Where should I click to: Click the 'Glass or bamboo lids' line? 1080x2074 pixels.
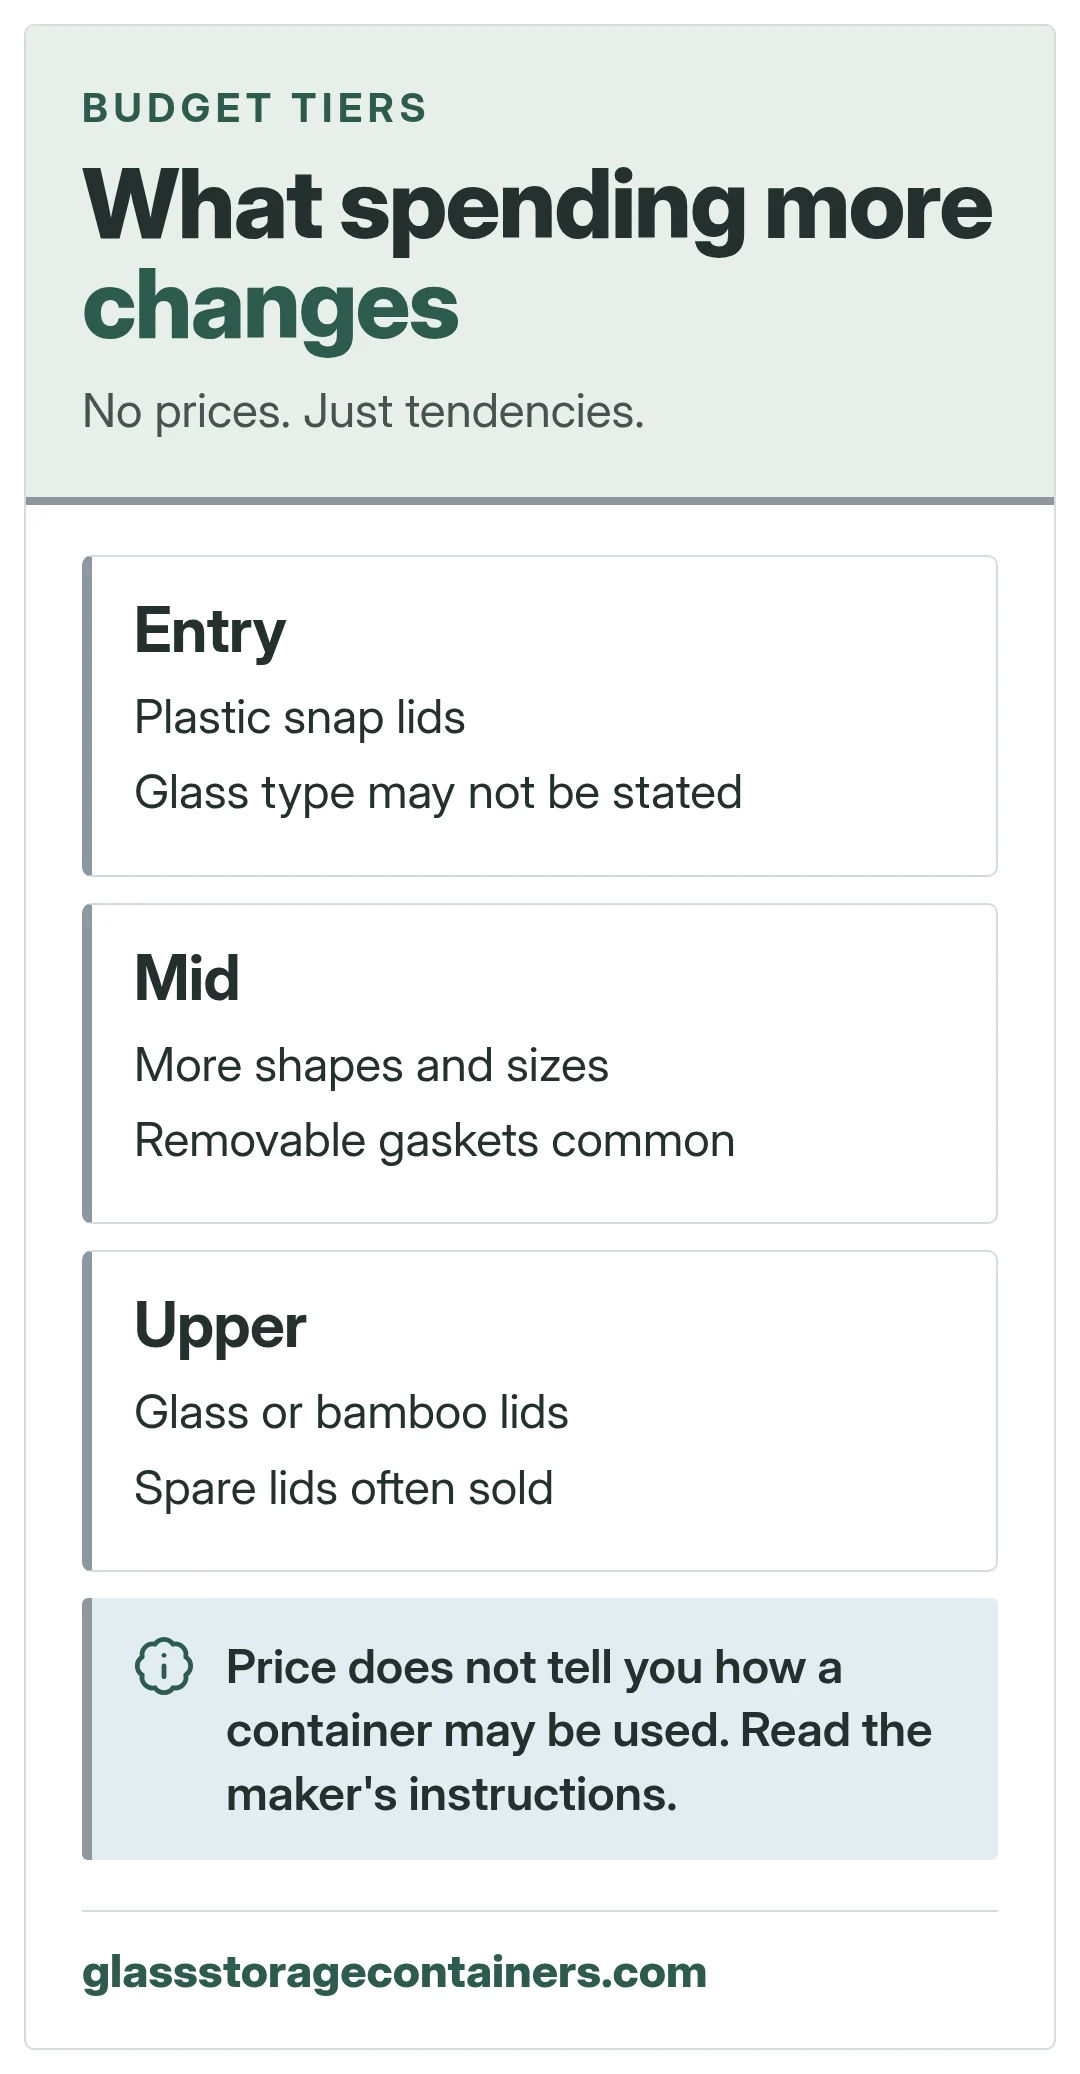[351, 1412]
